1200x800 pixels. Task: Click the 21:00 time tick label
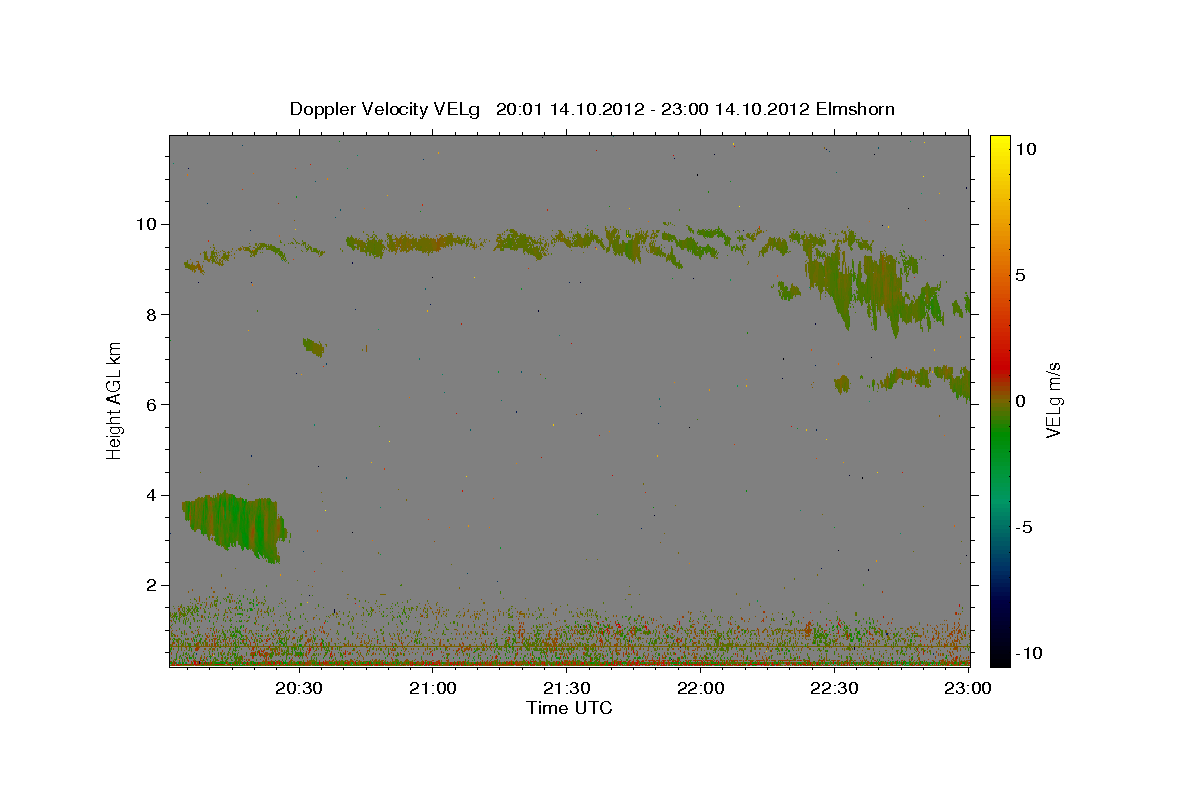[x=433, y=688]
